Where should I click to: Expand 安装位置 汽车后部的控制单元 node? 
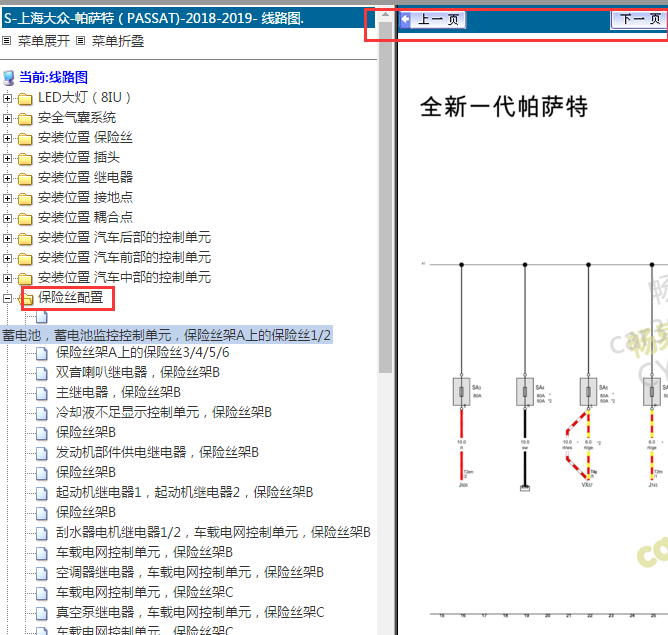7,238
